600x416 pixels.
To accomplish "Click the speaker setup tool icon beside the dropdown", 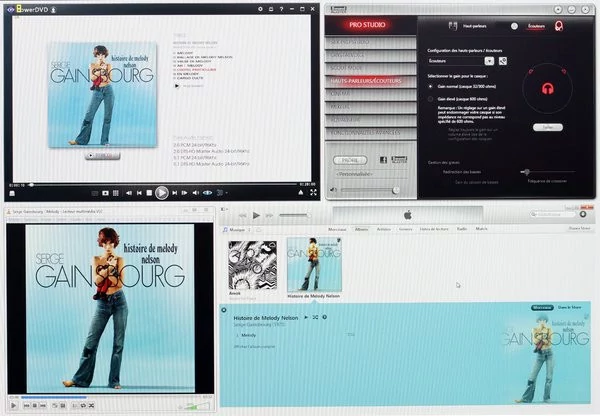I will 503,61.
